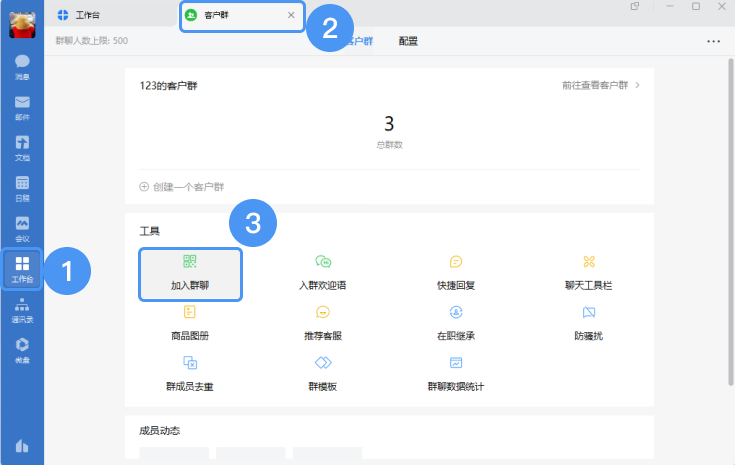Open the 聊天工具栏 tool
The image size is (735, 465).
pos(588,272)
